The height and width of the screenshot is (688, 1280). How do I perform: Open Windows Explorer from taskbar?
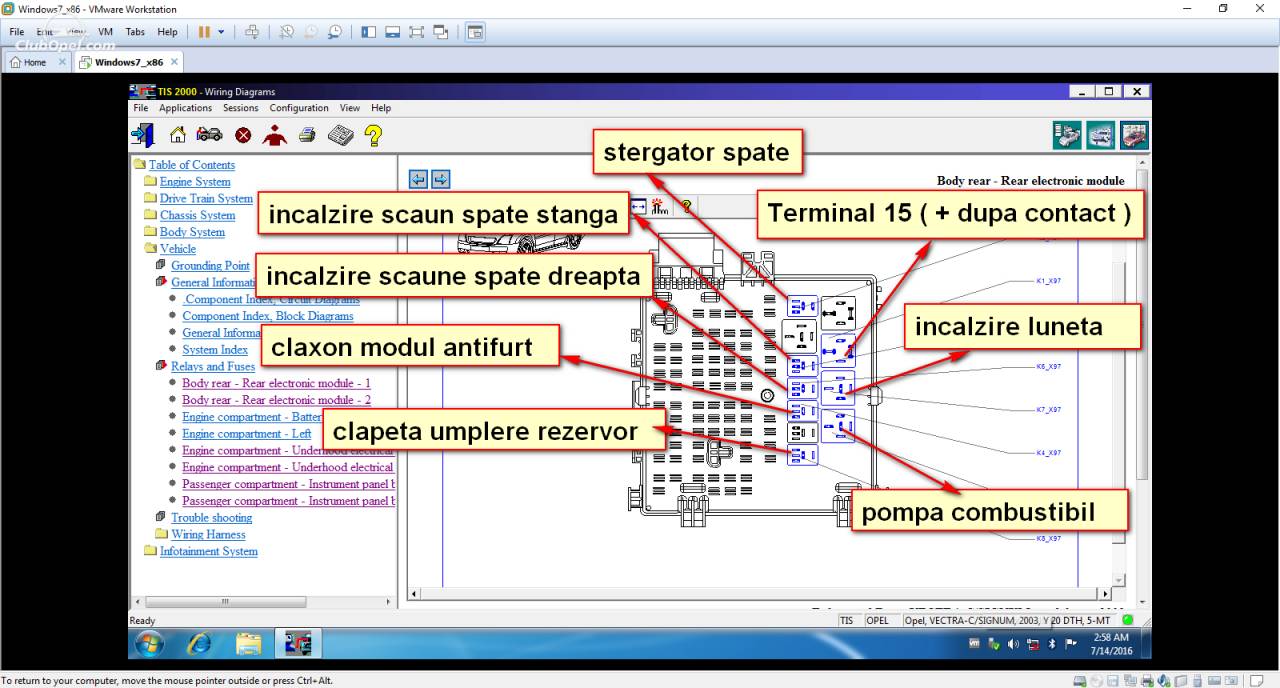249,643
